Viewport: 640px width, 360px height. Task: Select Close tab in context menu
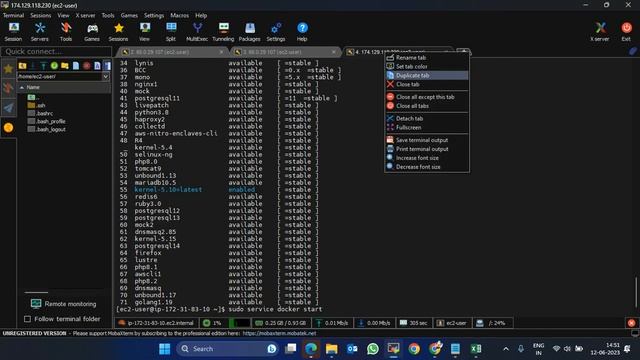(427, 84)
